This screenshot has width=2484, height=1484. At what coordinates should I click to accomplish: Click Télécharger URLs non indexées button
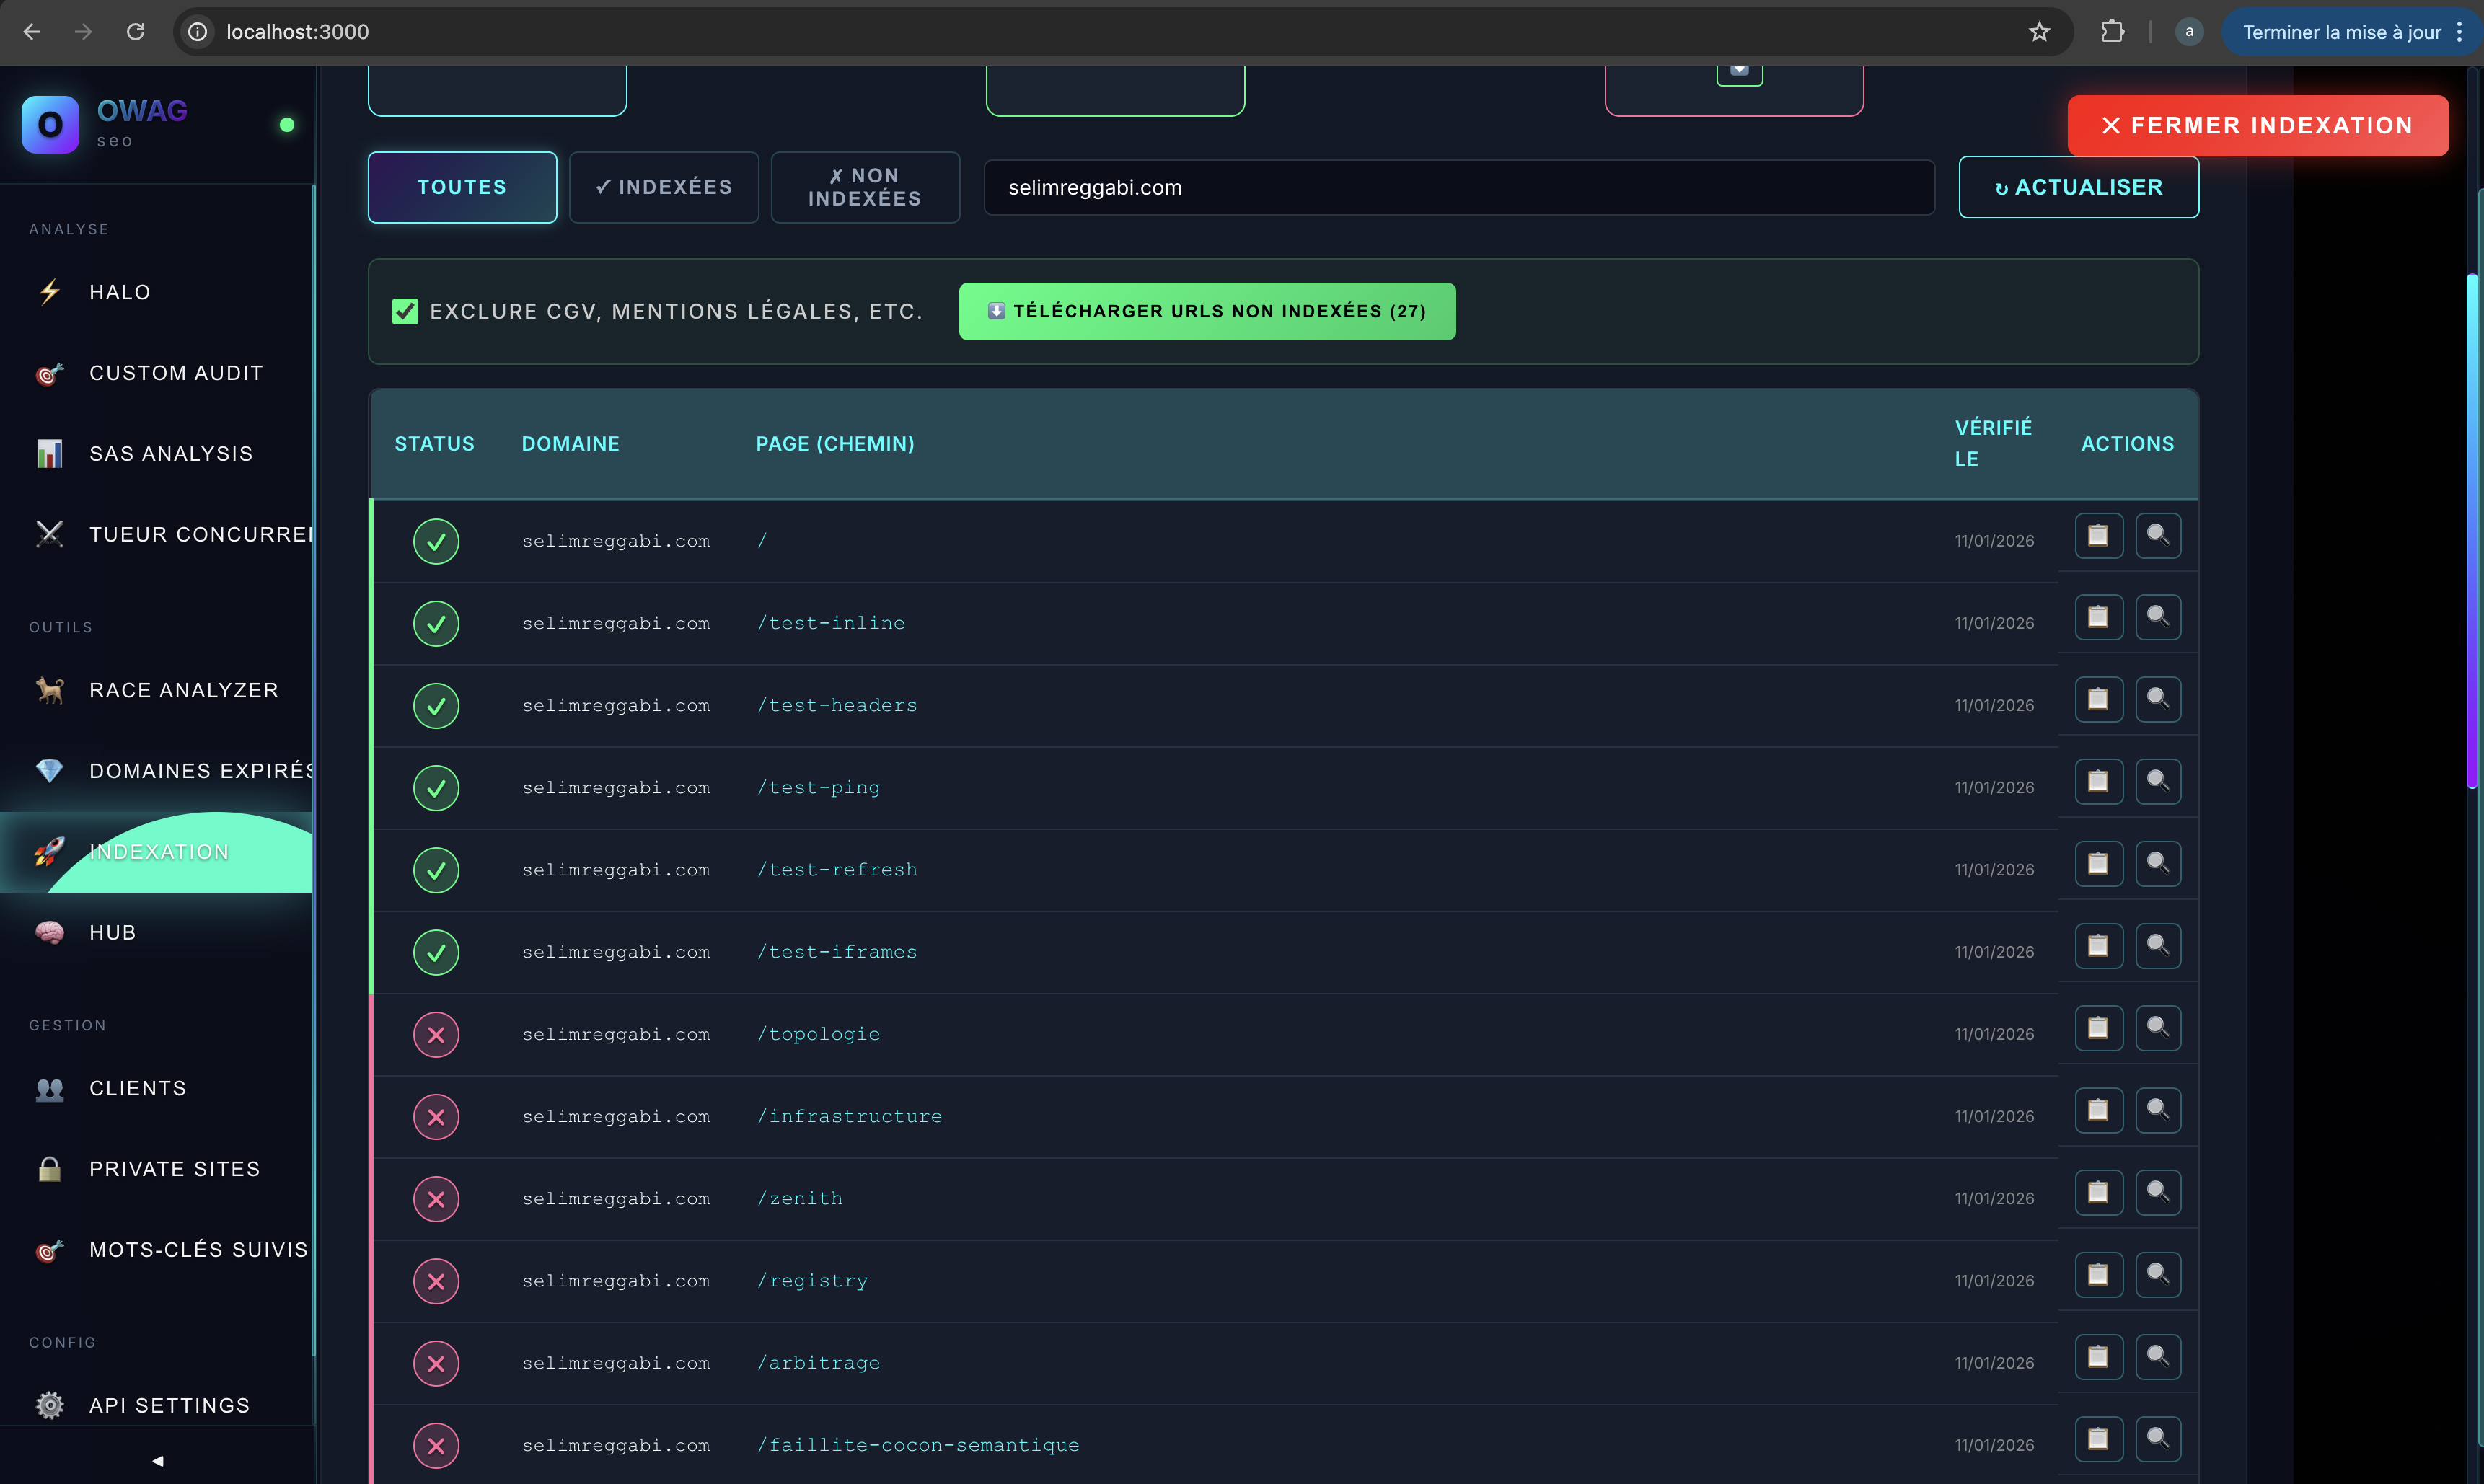[x=1207, y=312]
